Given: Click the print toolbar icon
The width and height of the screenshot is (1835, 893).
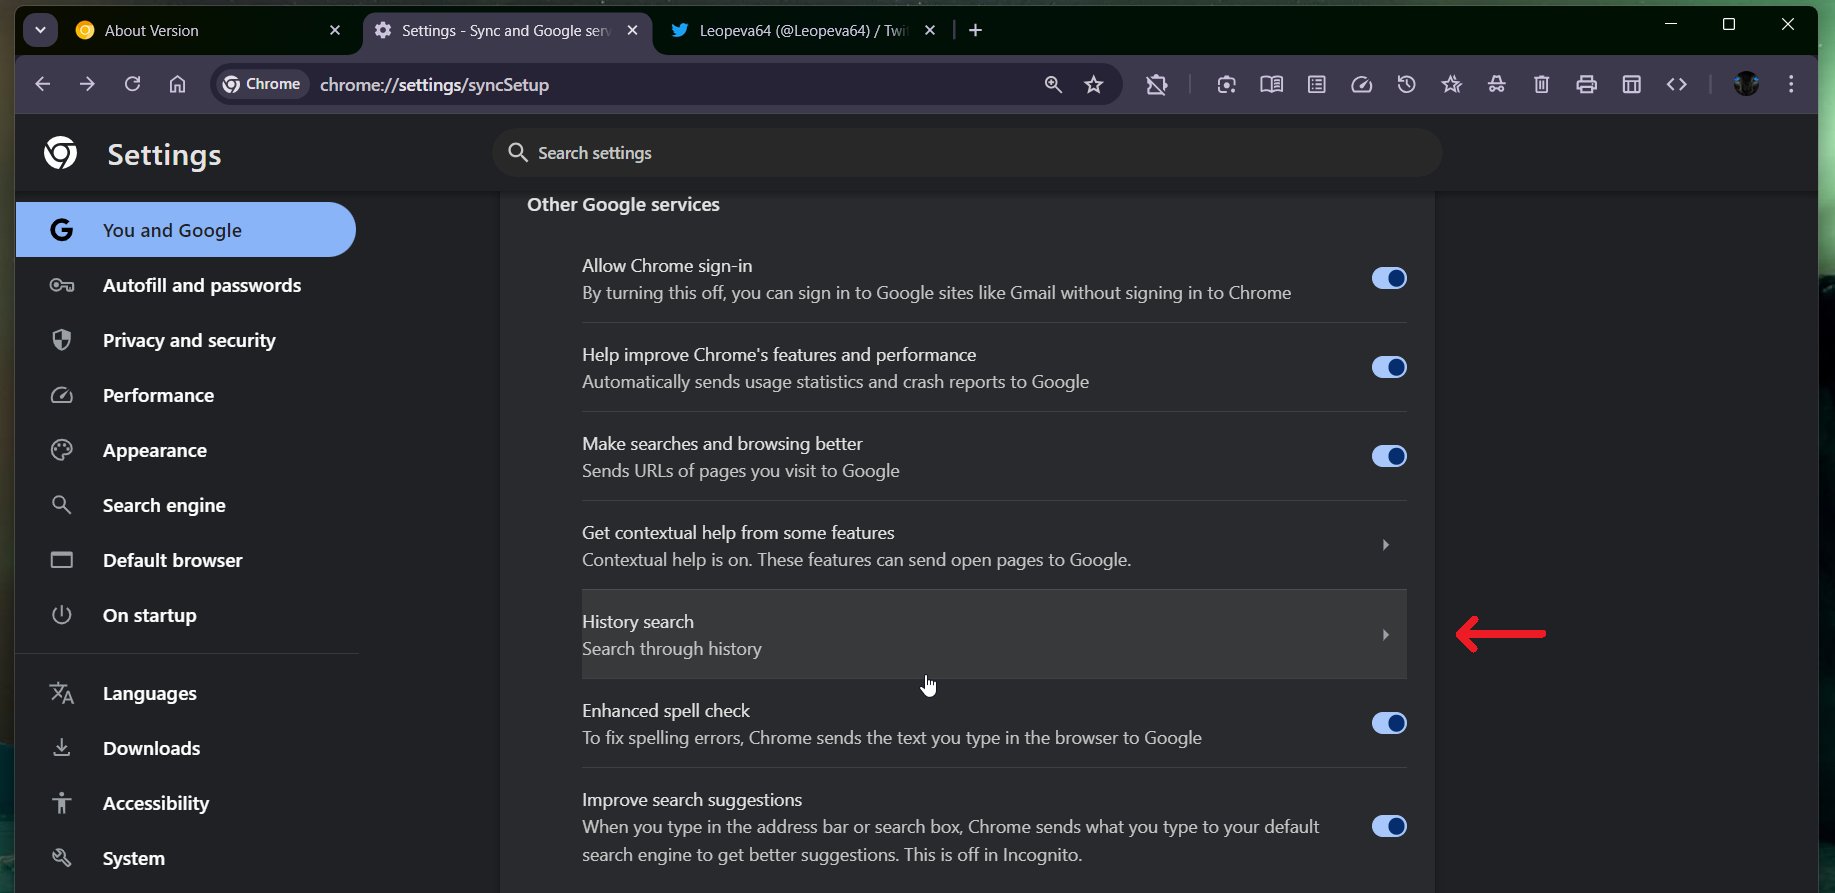Looking at the screenshot, I should [x=1586, y=85].
